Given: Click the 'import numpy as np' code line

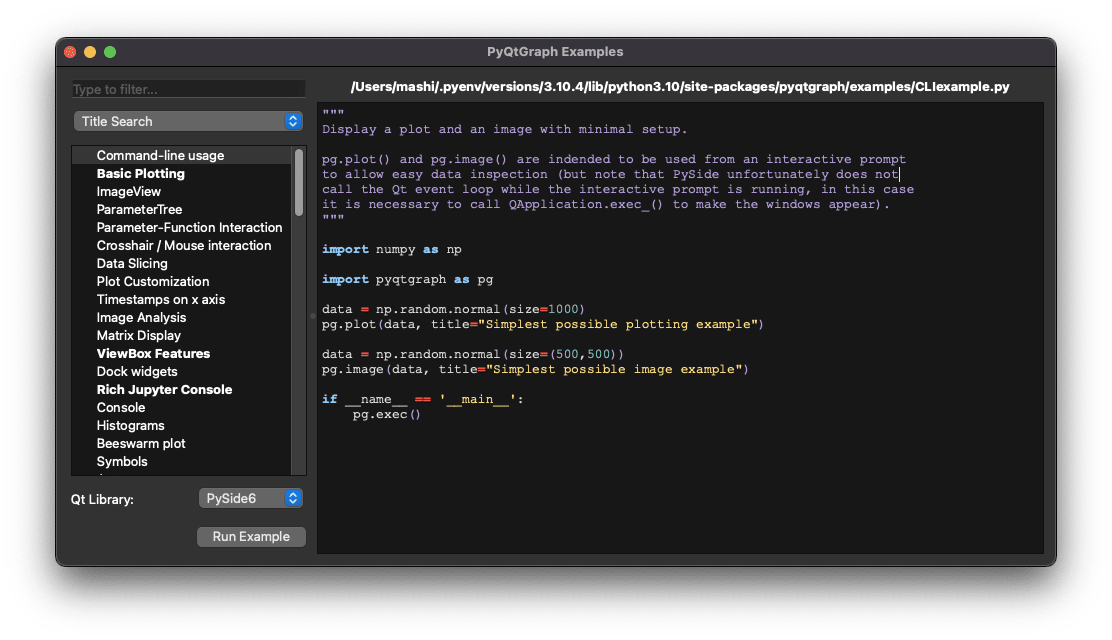Looking at the screenshot, I should (391, 249).
